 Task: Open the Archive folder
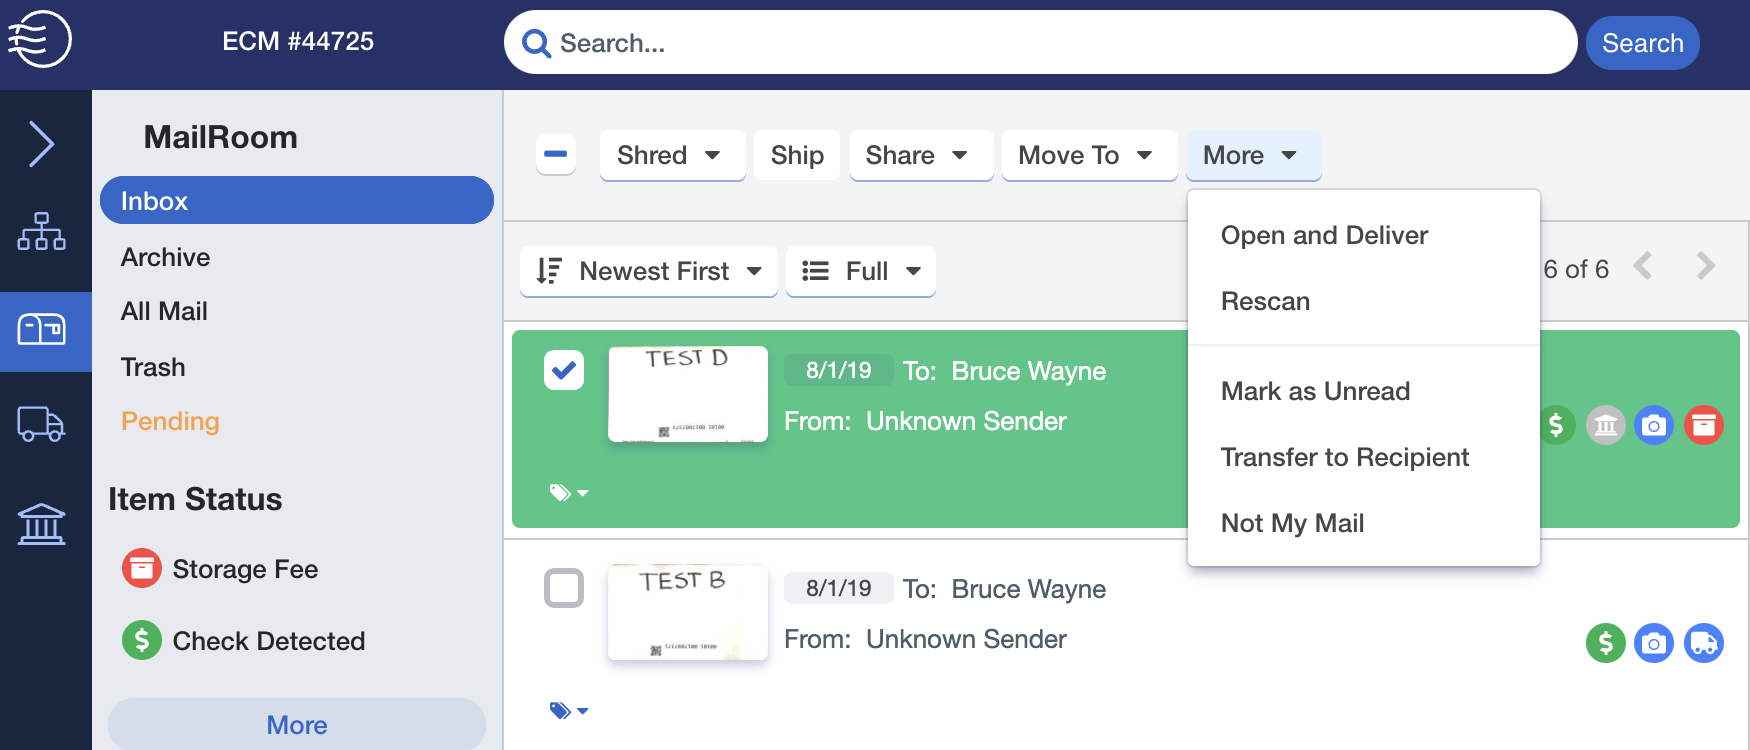[x=166, y=257]
